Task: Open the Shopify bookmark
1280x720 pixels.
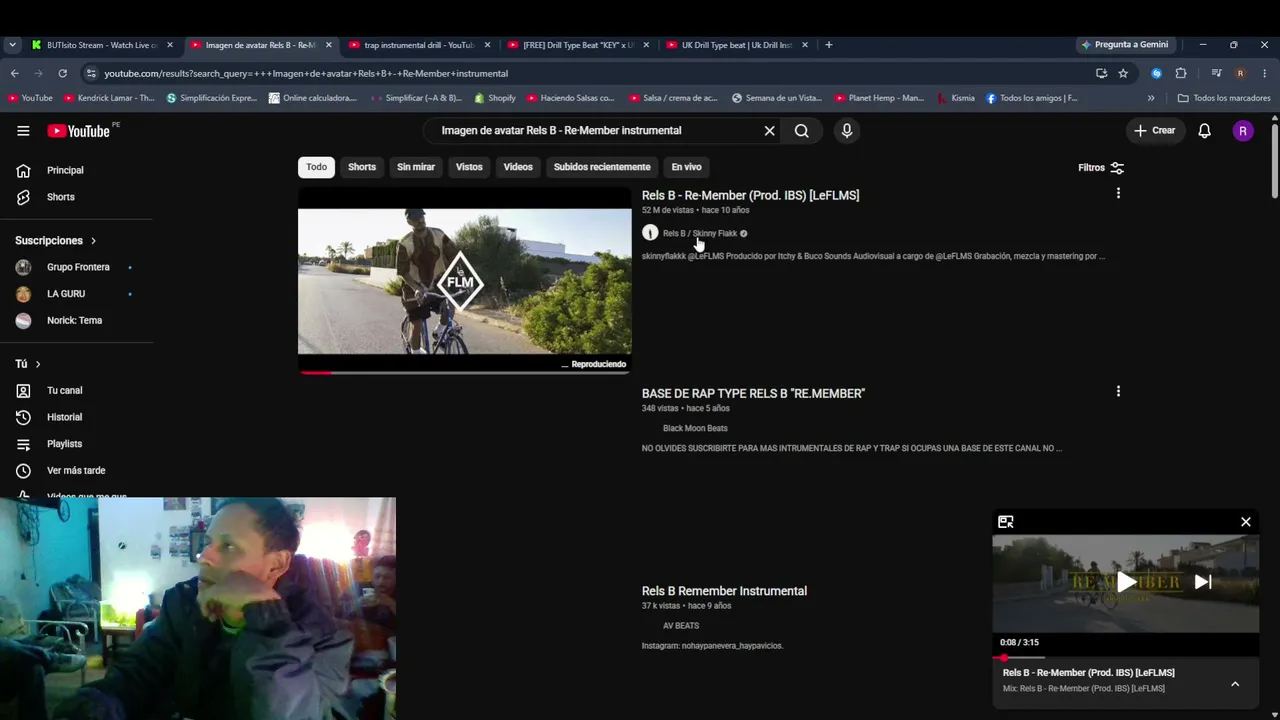Action: tap(495, 98)
